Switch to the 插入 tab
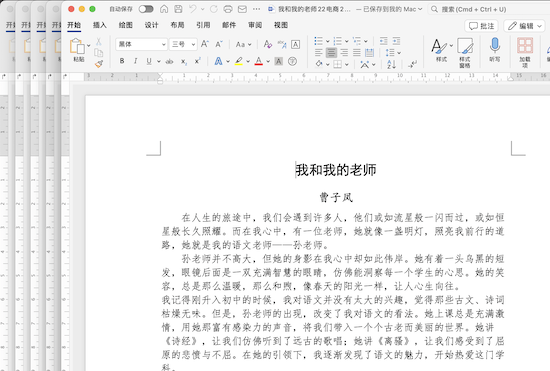Viewport: 550px width, 371px height. (100, 25)
